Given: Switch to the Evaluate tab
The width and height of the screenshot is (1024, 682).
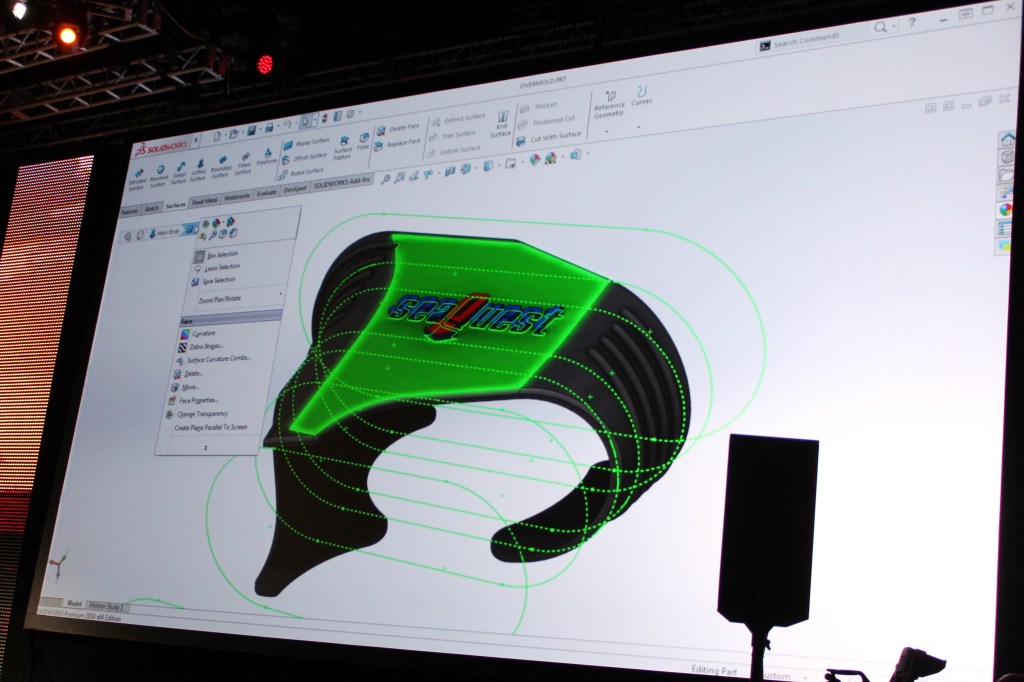Looking at the screenshot, I should 266,192.
